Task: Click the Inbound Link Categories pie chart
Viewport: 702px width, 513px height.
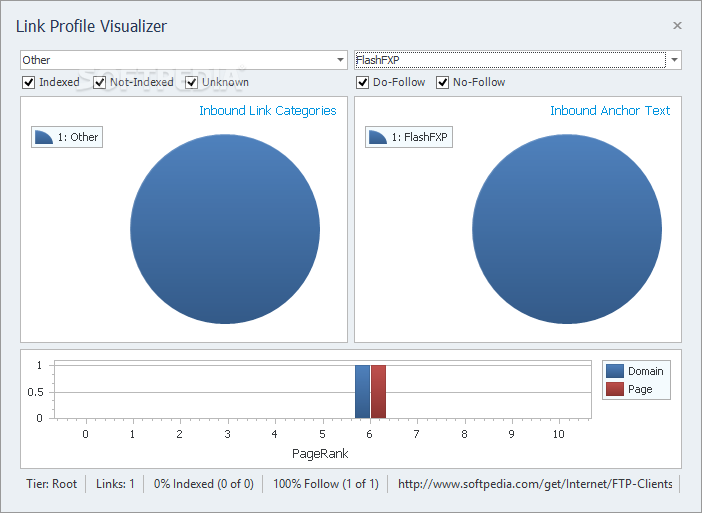Action: point(225,229)
